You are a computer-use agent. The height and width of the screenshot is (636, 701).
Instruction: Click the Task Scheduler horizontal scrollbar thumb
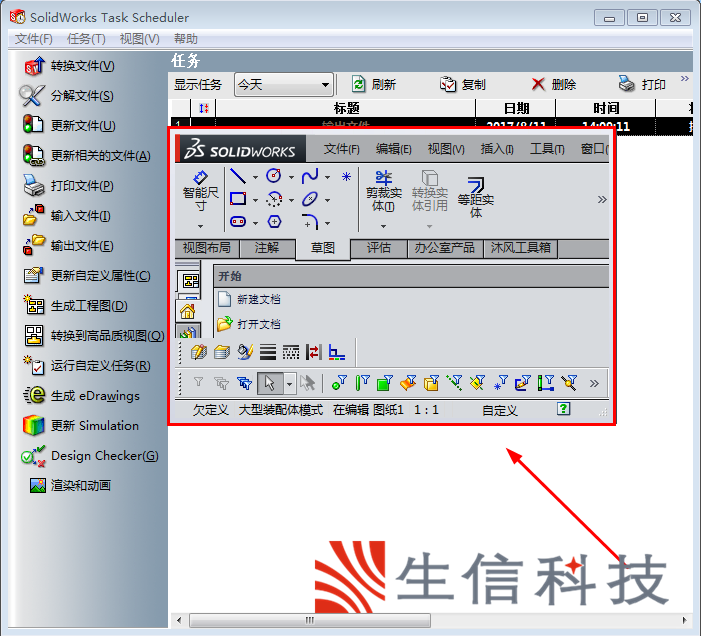(x=309, y=620)
